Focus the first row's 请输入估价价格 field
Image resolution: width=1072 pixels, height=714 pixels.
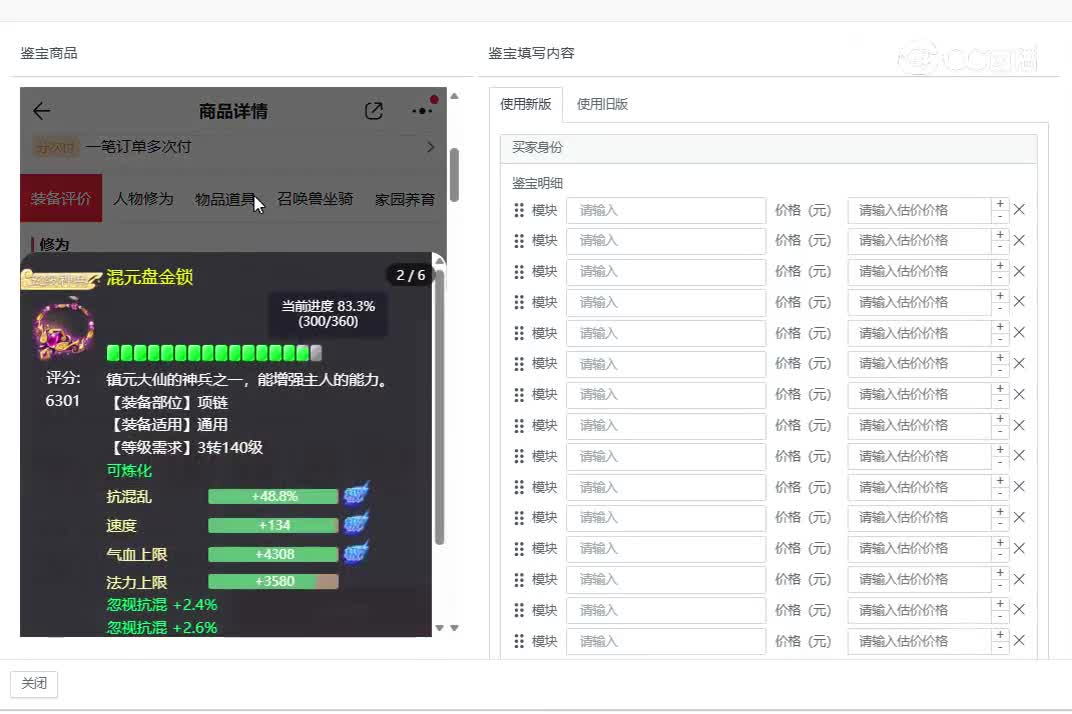click(919, 210)
